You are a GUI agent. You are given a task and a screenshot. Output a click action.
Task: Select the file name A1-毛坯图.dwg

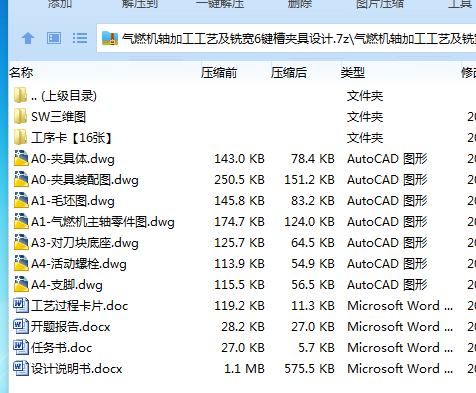73,201
